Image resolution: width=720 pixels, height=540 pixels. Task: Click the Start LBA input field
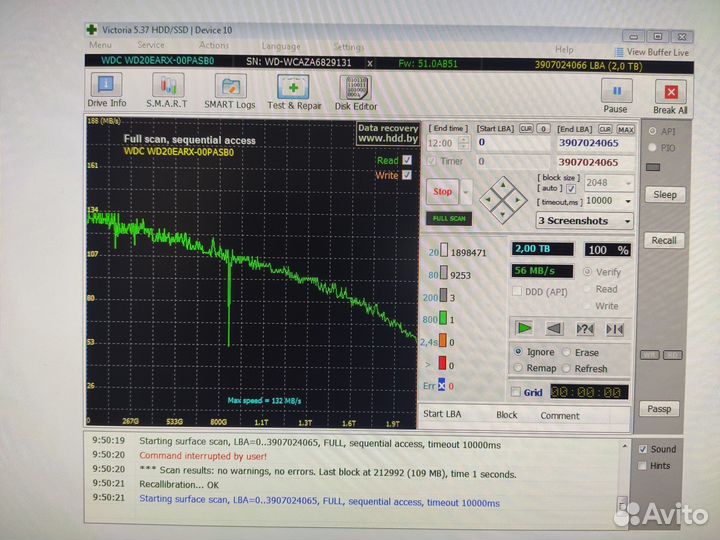512,143
